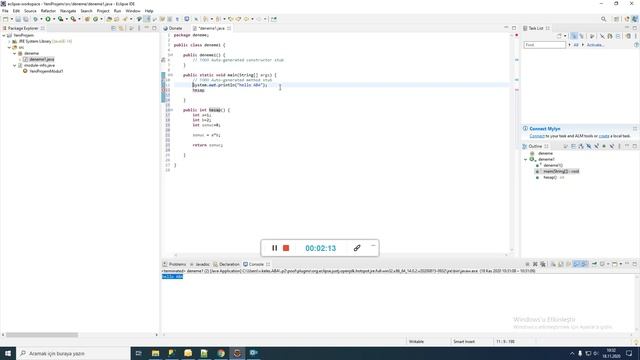Click the deneme1.java editor tab
This screenshot has width=640, height=360.
point(212,28)
